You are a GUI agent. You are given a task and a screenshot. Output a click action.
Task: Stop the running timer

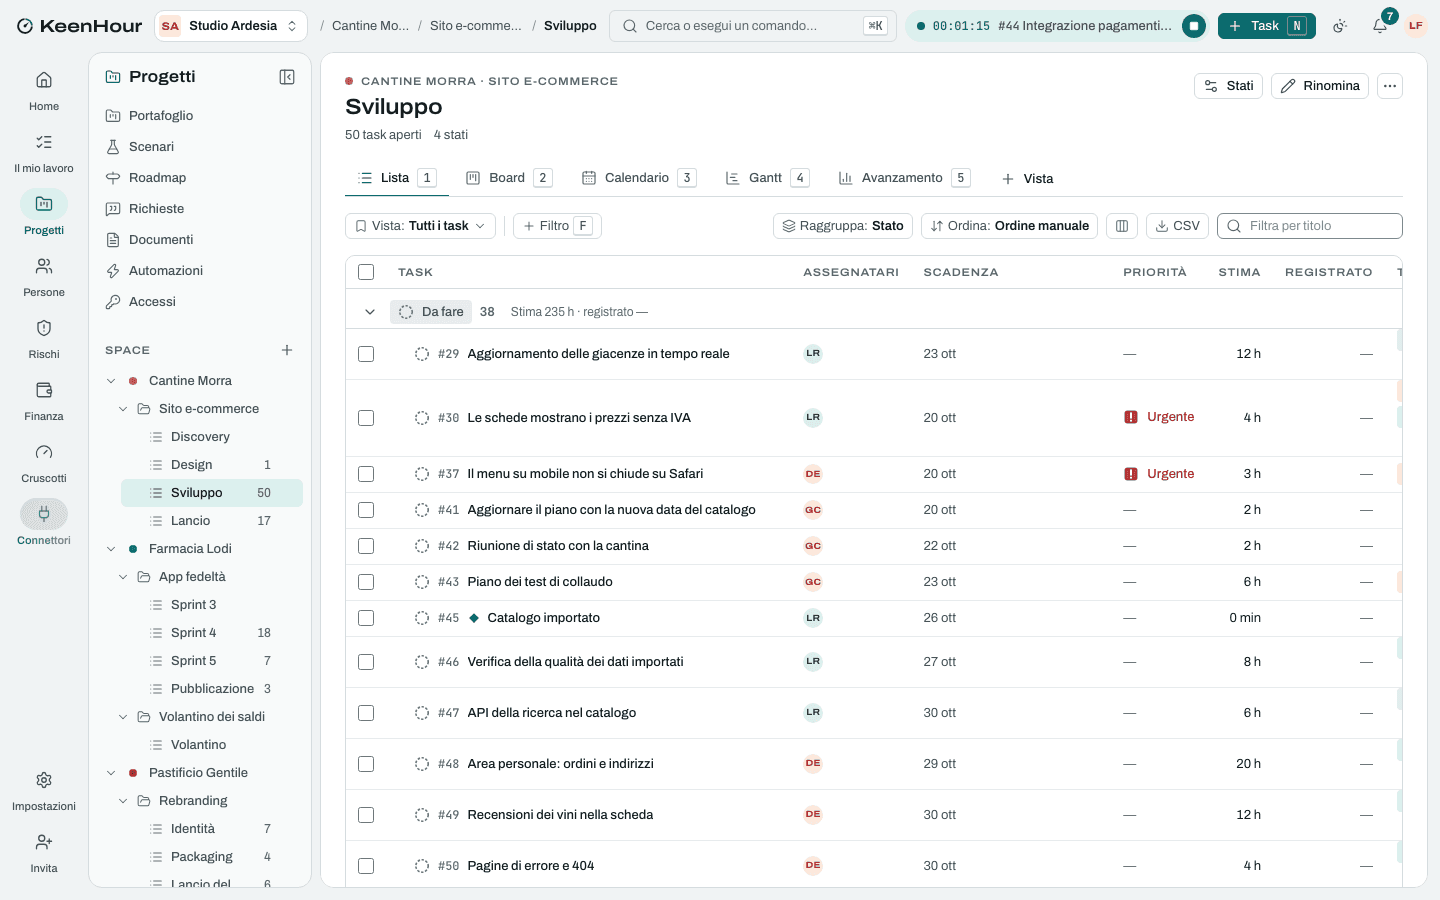1193,26
